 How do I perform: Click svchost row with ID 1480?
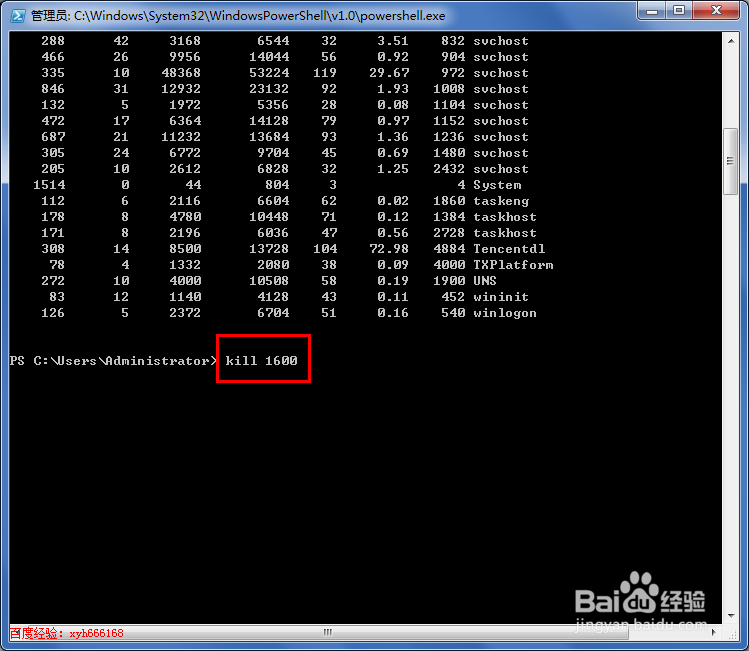pyautogui.click(x=285, y=153)
